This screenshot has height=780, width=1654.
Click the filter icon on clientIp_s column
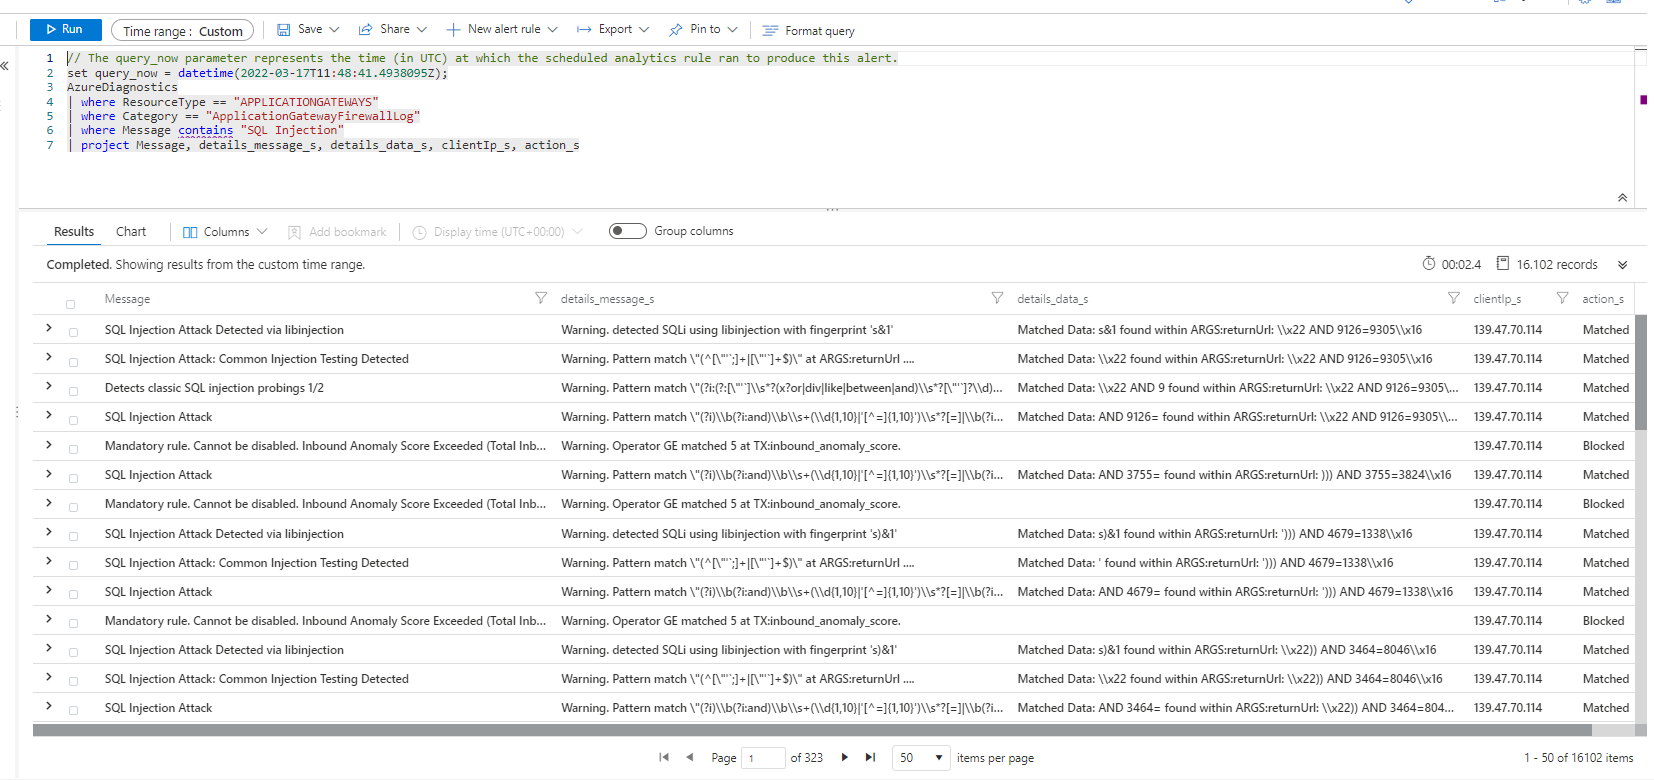tap(1562, 298)
